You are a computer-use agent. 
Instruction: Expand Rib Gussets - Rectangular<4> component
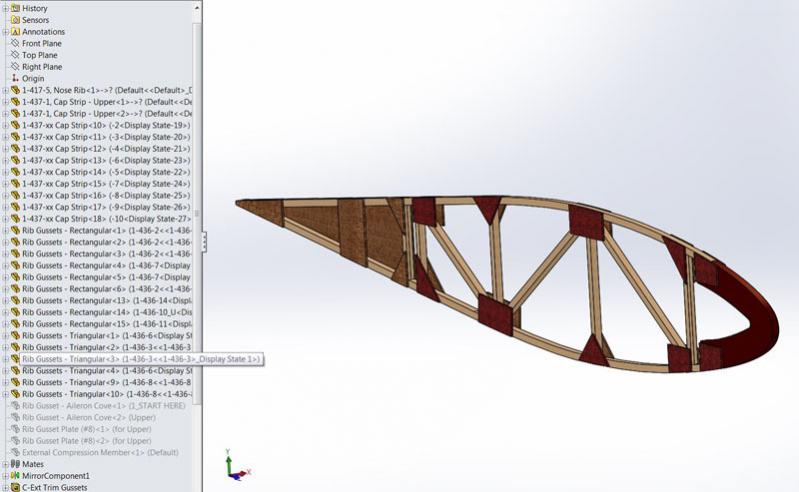tap(6, 266)
